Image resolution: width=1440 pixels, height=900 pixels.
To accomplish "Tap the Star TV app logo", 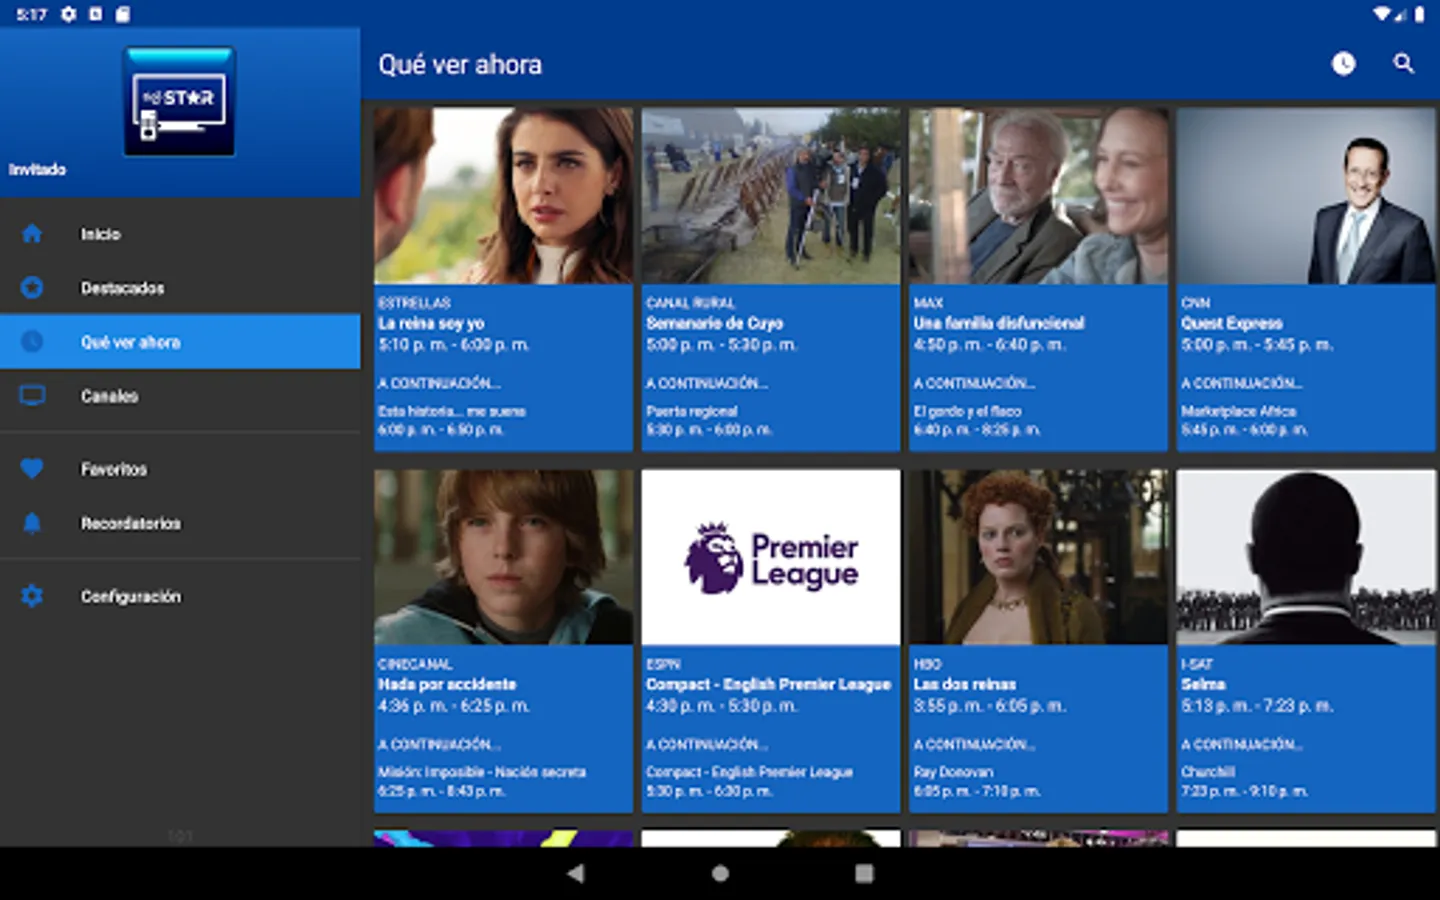I will pyautogui.click(x=180, y=102).
